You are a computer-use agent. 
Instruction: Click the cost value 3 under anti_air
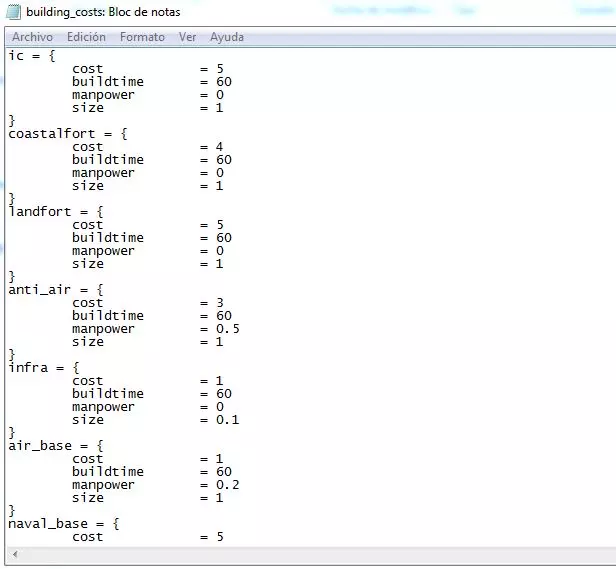[220, 303]
